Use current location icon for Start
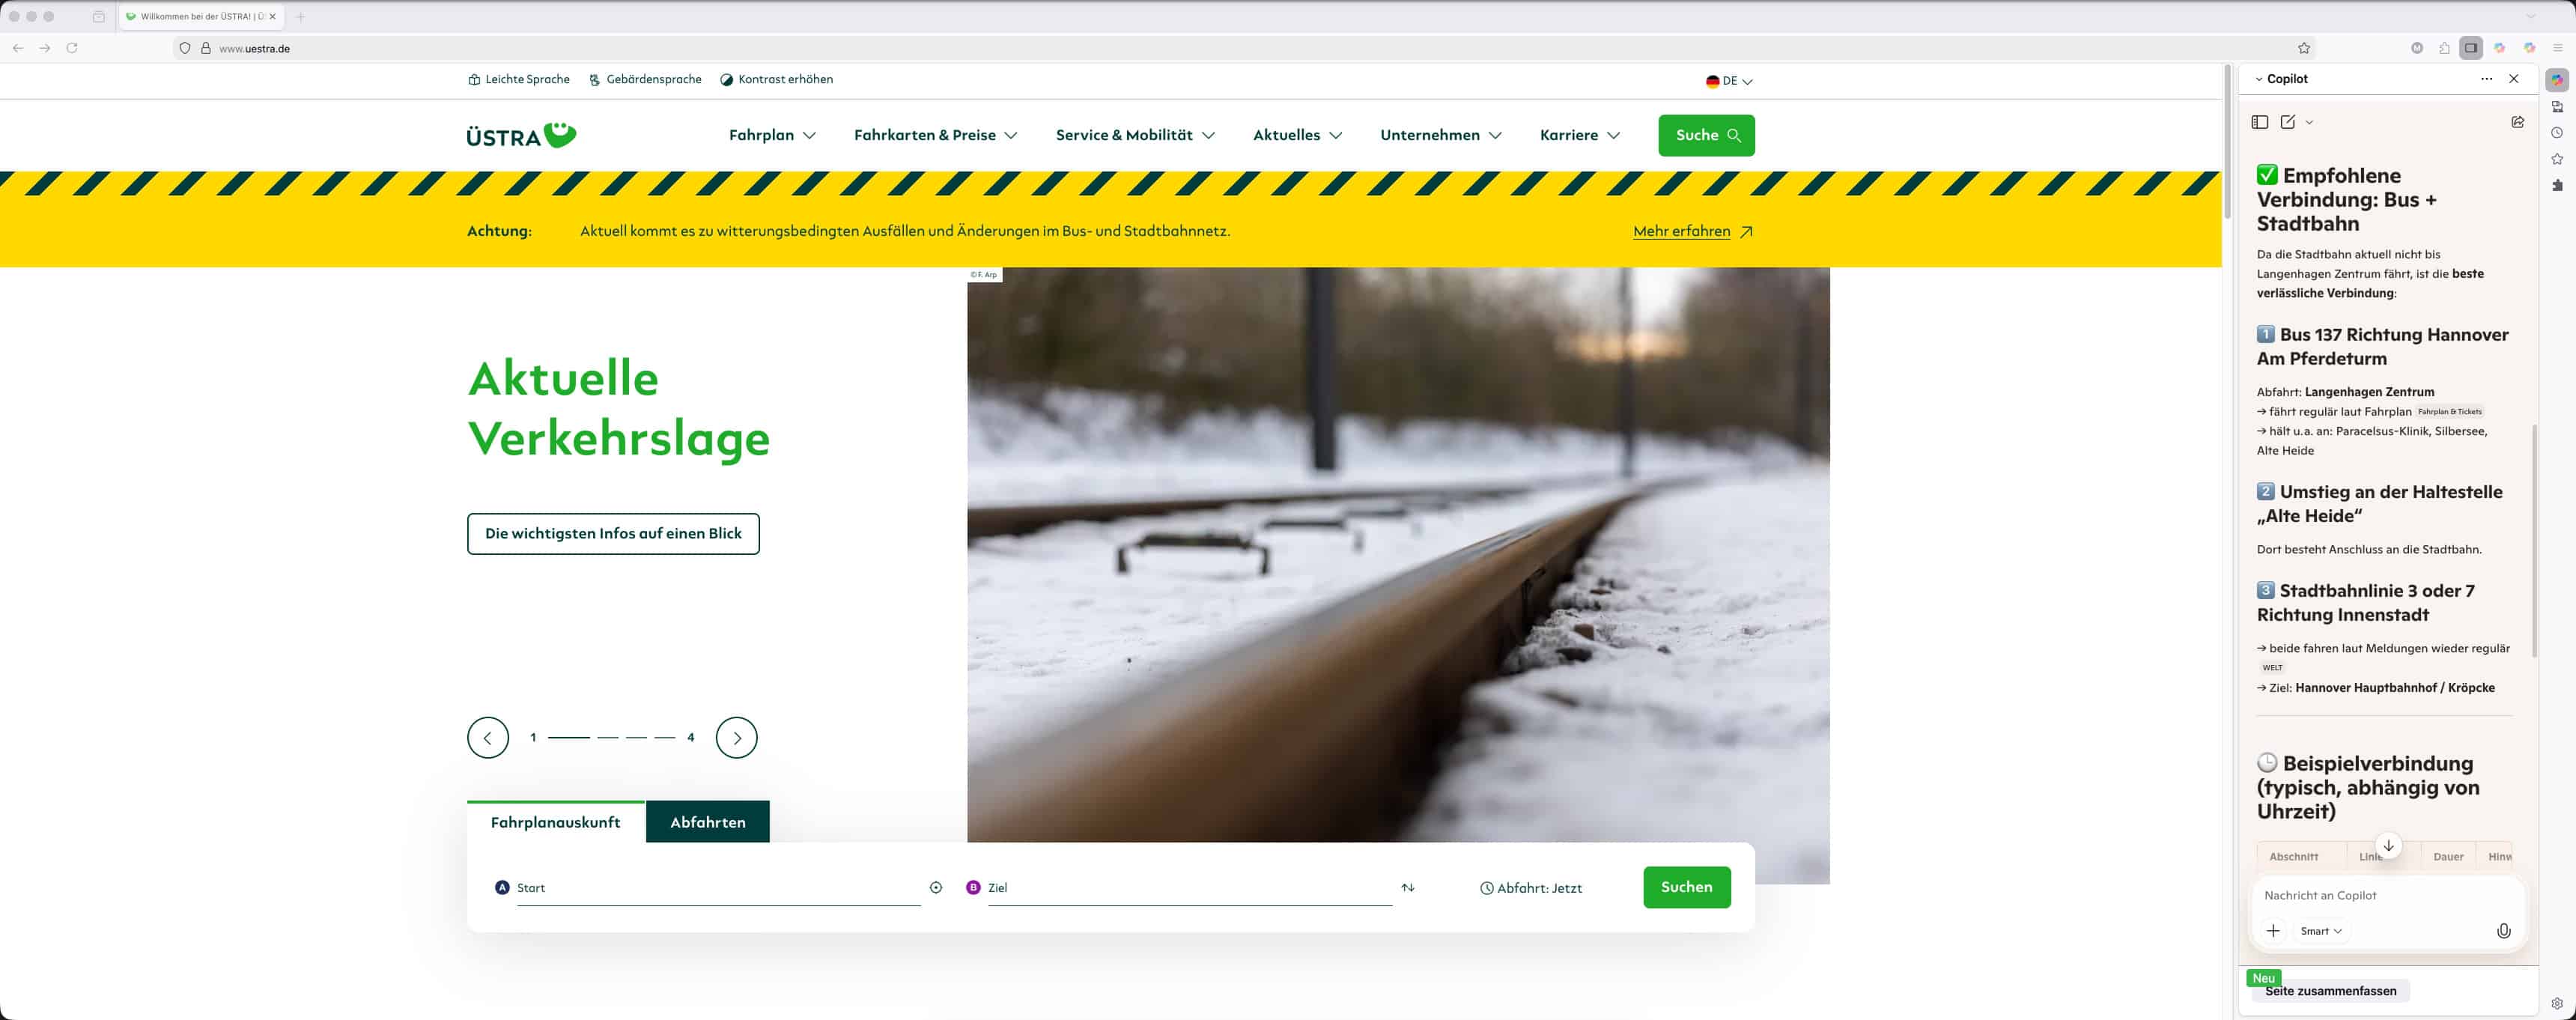Image resolution: width=2576 pixels, height=1020 pixels. [x=936, y=888]
